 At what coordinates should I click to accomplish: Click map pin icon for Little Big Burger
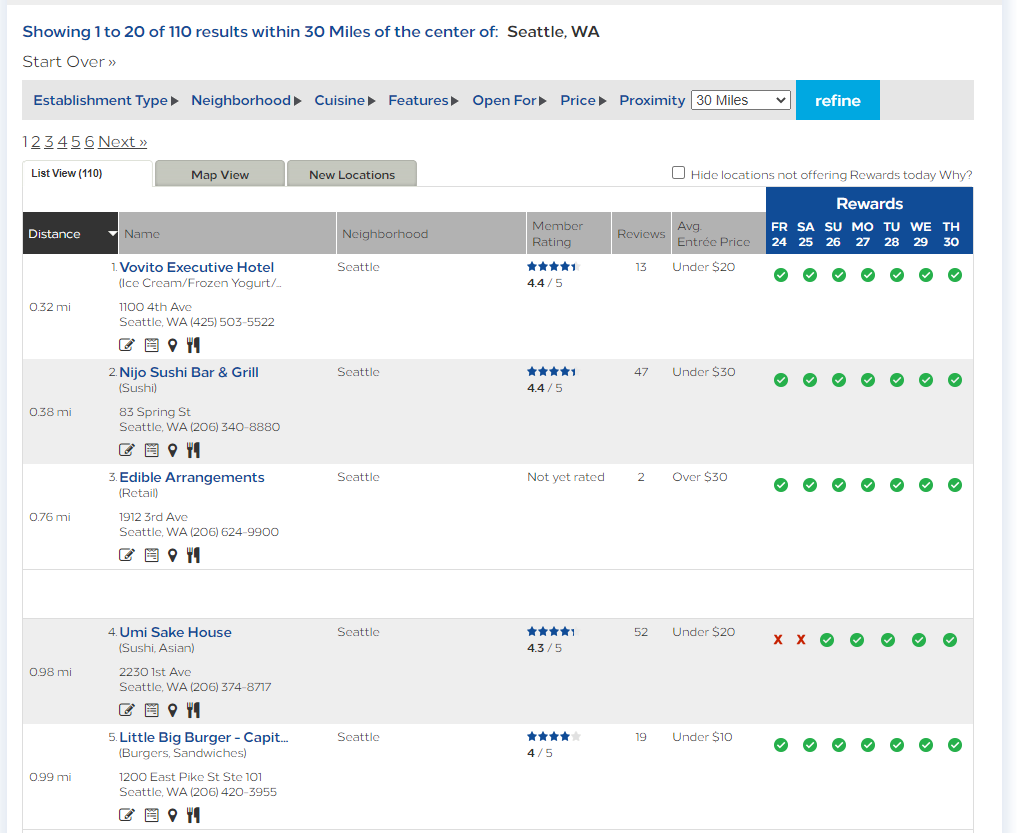coord(173,815)
